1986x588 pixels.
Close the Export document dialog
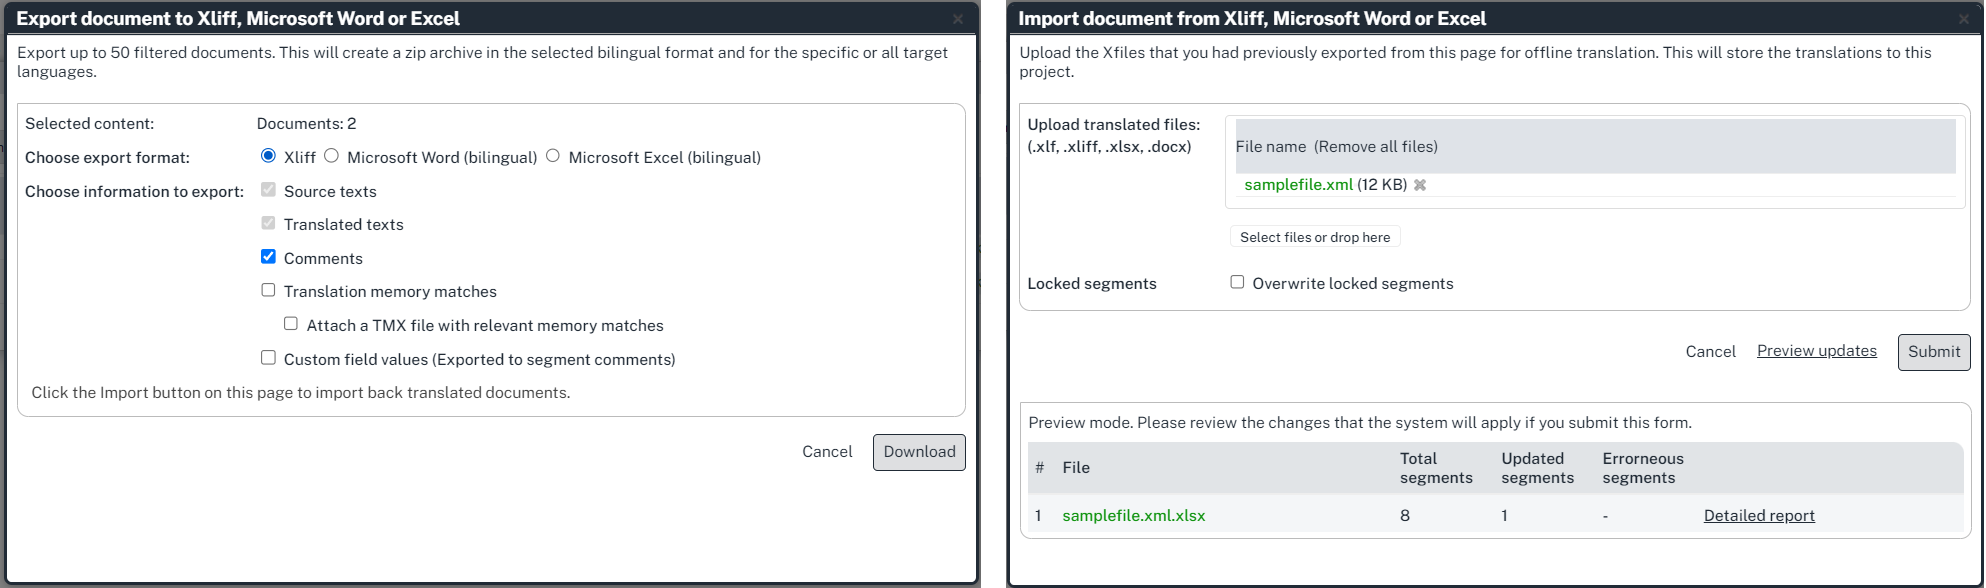[957, 19]
